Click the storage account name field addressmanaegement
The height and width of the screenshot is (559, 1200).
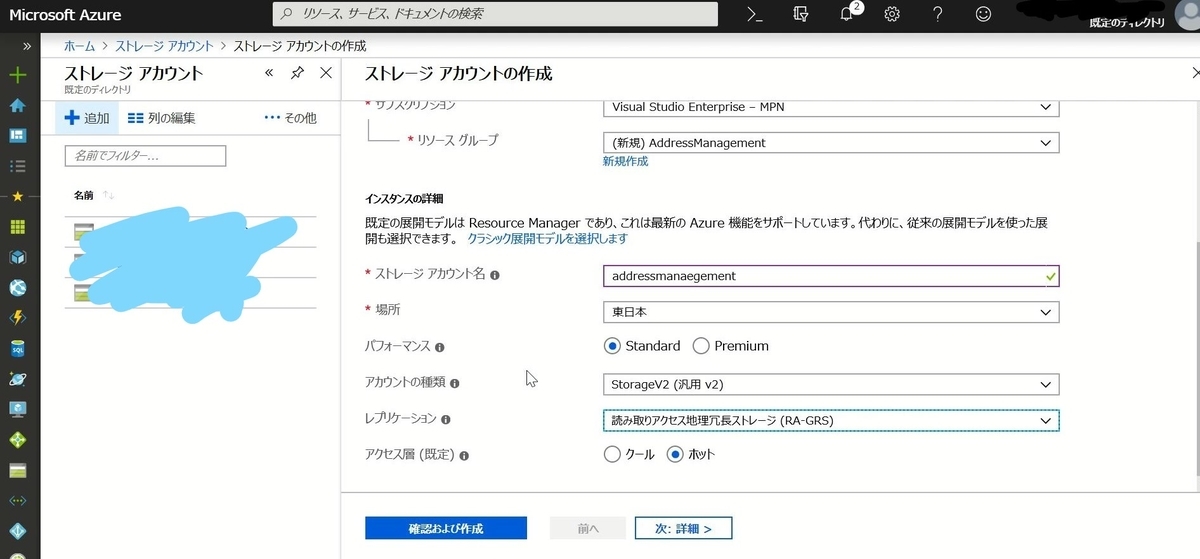(831, 276)
